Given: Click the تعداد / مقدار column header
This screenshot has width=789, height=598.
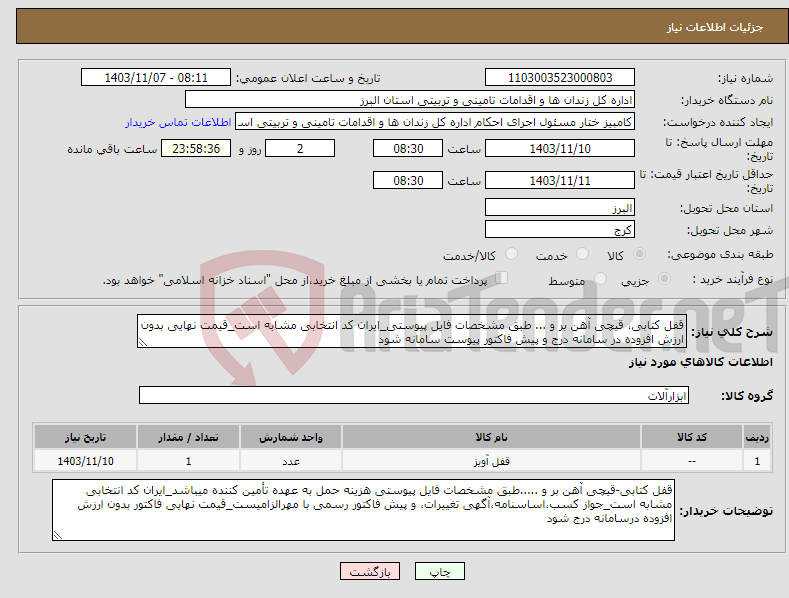Looking at the screenshot, I should 188,437.
